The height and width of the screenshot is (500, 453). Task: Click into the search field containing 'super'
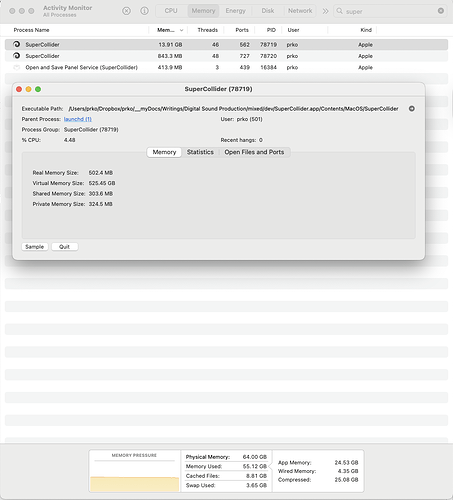point(390,11)
